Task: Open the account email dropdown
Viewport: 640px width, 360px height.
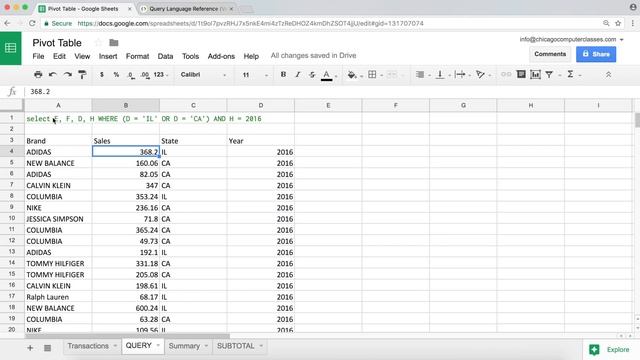Action: (x=571, y=39)
